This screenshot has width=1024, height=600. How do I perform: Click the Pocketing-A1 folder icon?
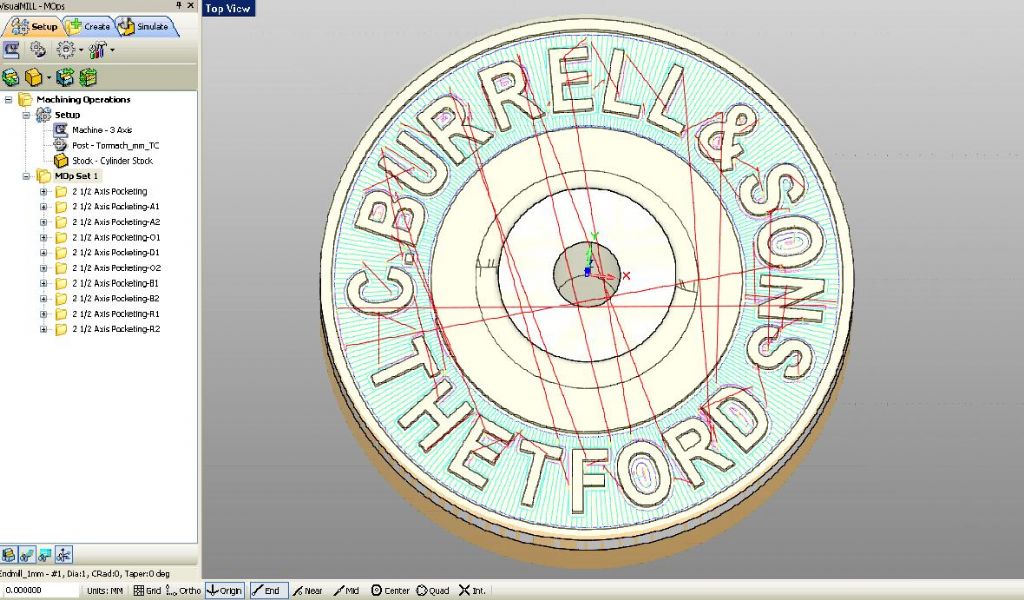pyautogui.click(x=61, y=206)
